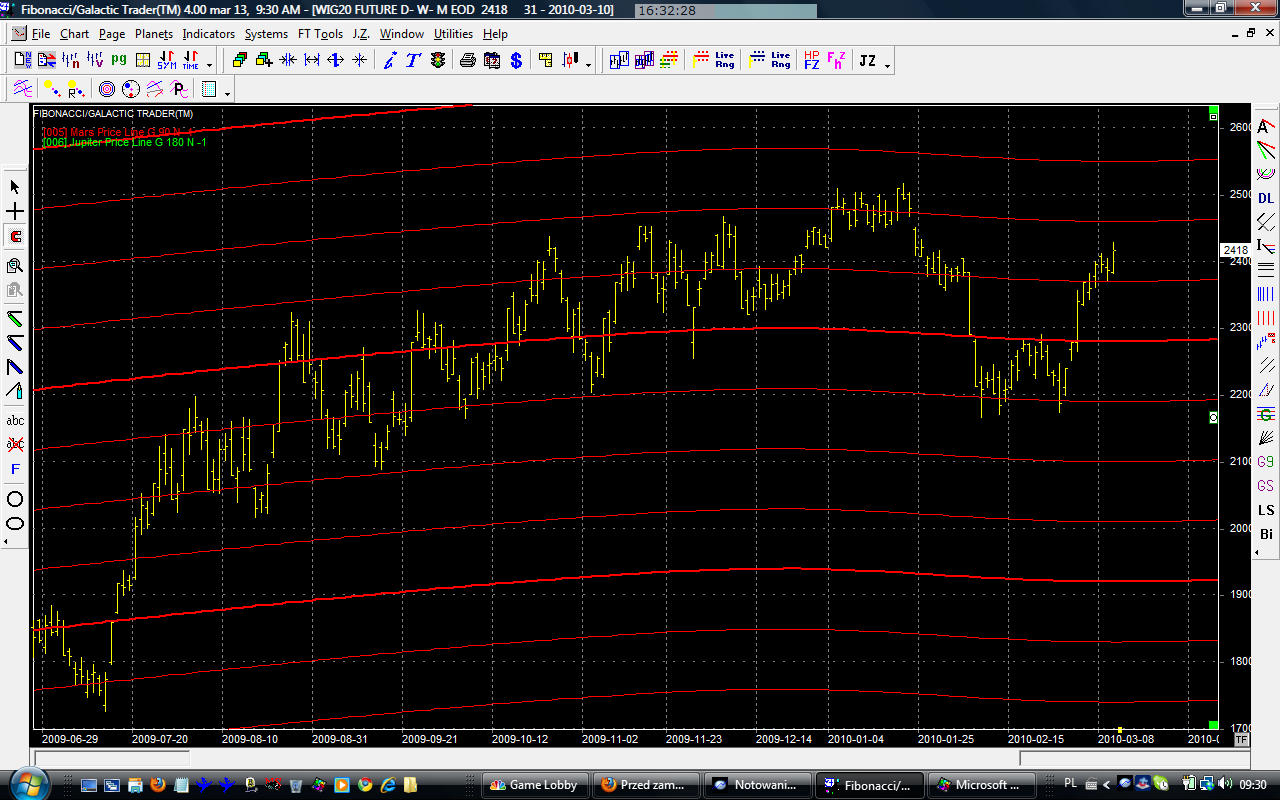Toggle the LS button in right sidebar
This screenshot has height=800, width=1280.
1266,510
